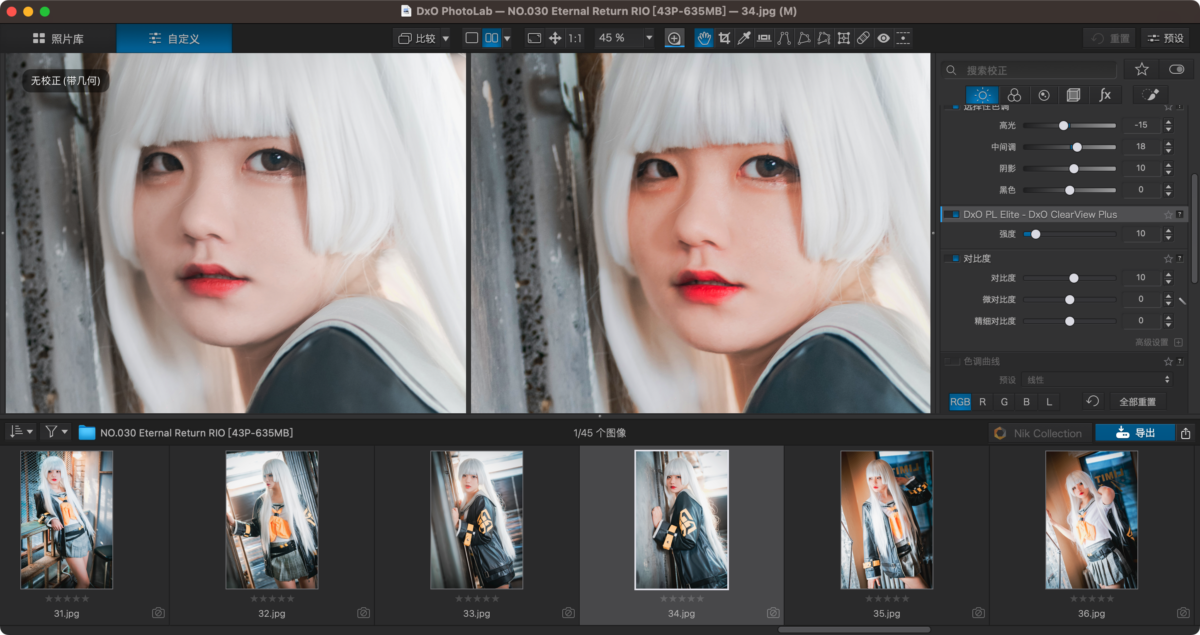Click the local adjustments brush icon

1150,95
